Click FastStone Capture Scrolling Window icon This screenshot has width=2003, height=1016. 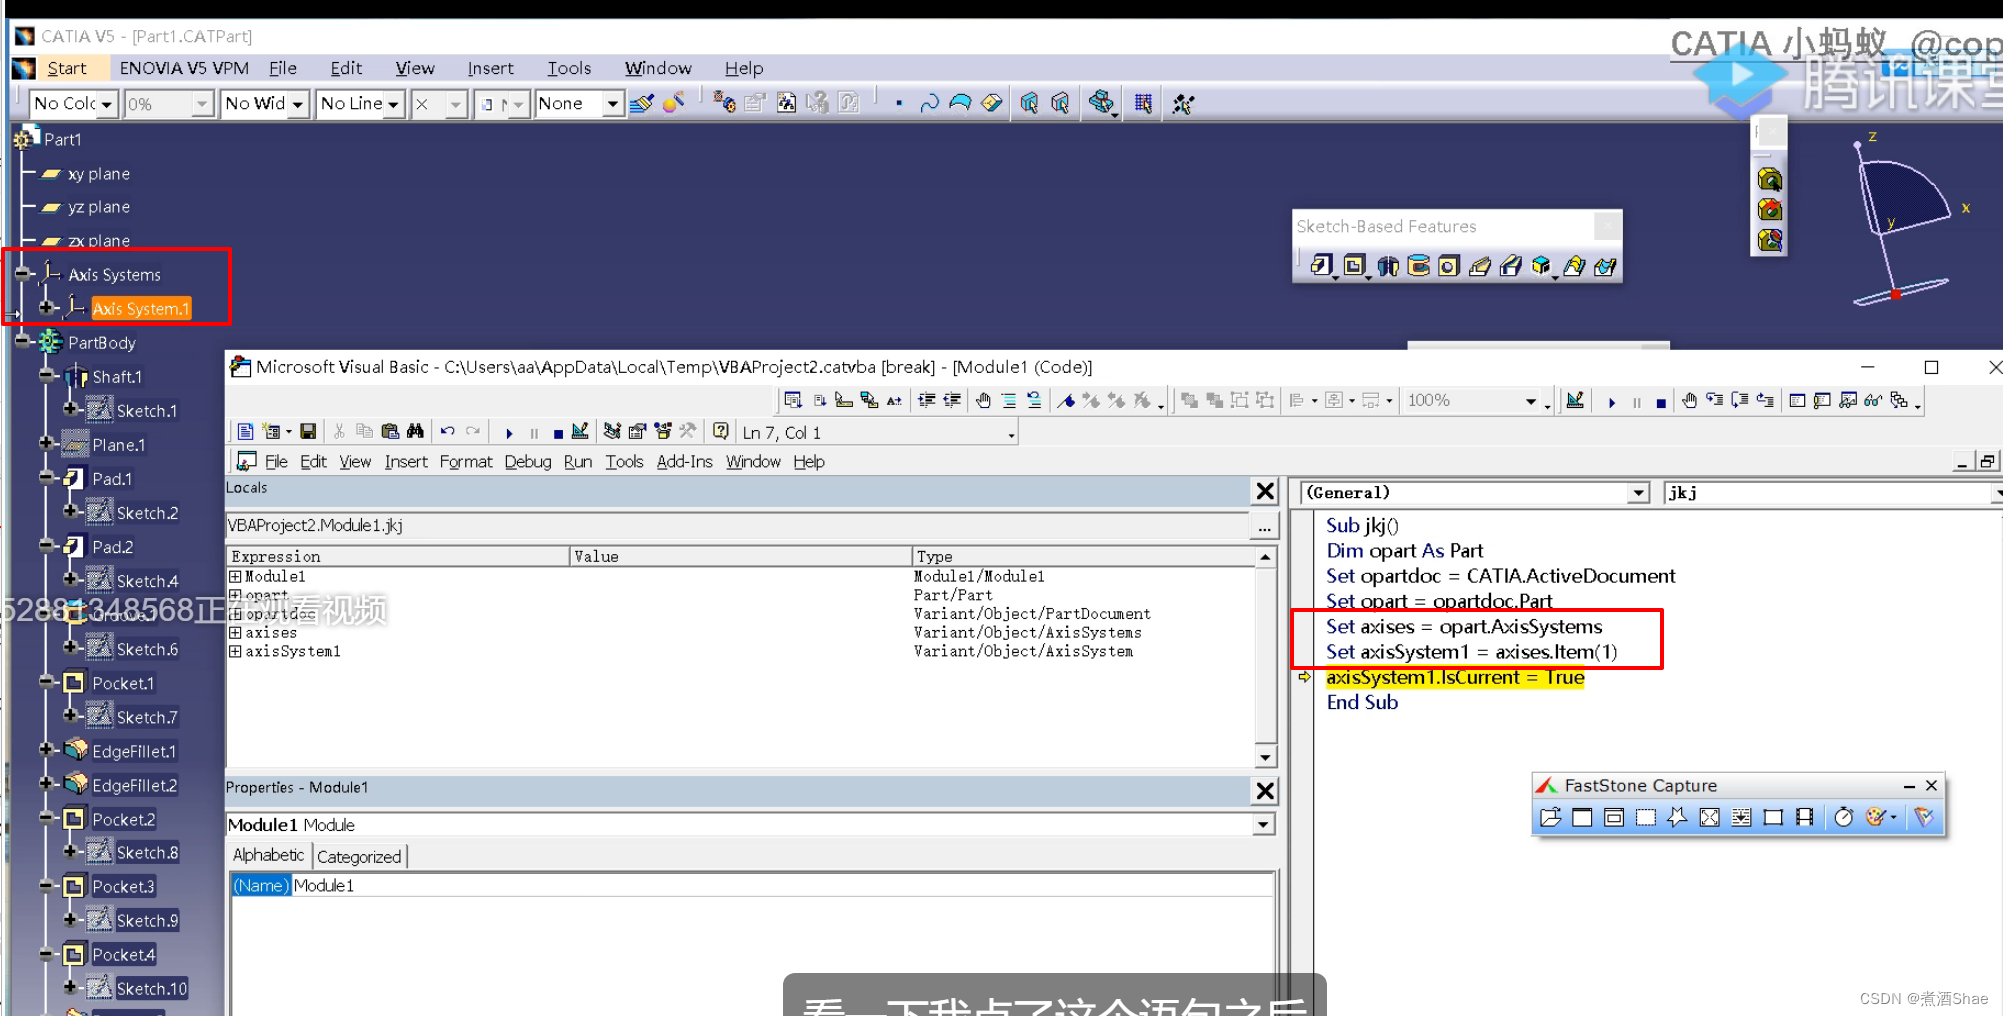pyautogui.click(x=1741, y=817)
